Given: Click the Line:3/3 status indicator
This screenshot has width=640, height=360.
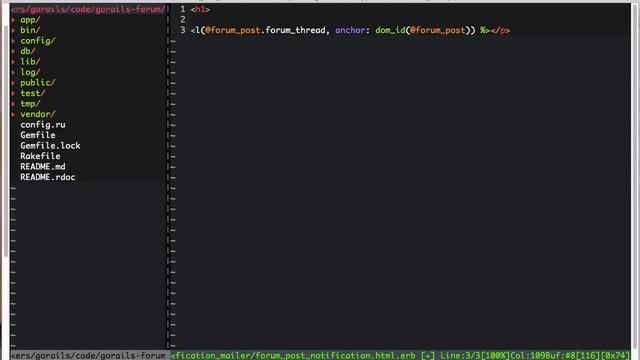Looking at the screenshot, I should 460,356.
